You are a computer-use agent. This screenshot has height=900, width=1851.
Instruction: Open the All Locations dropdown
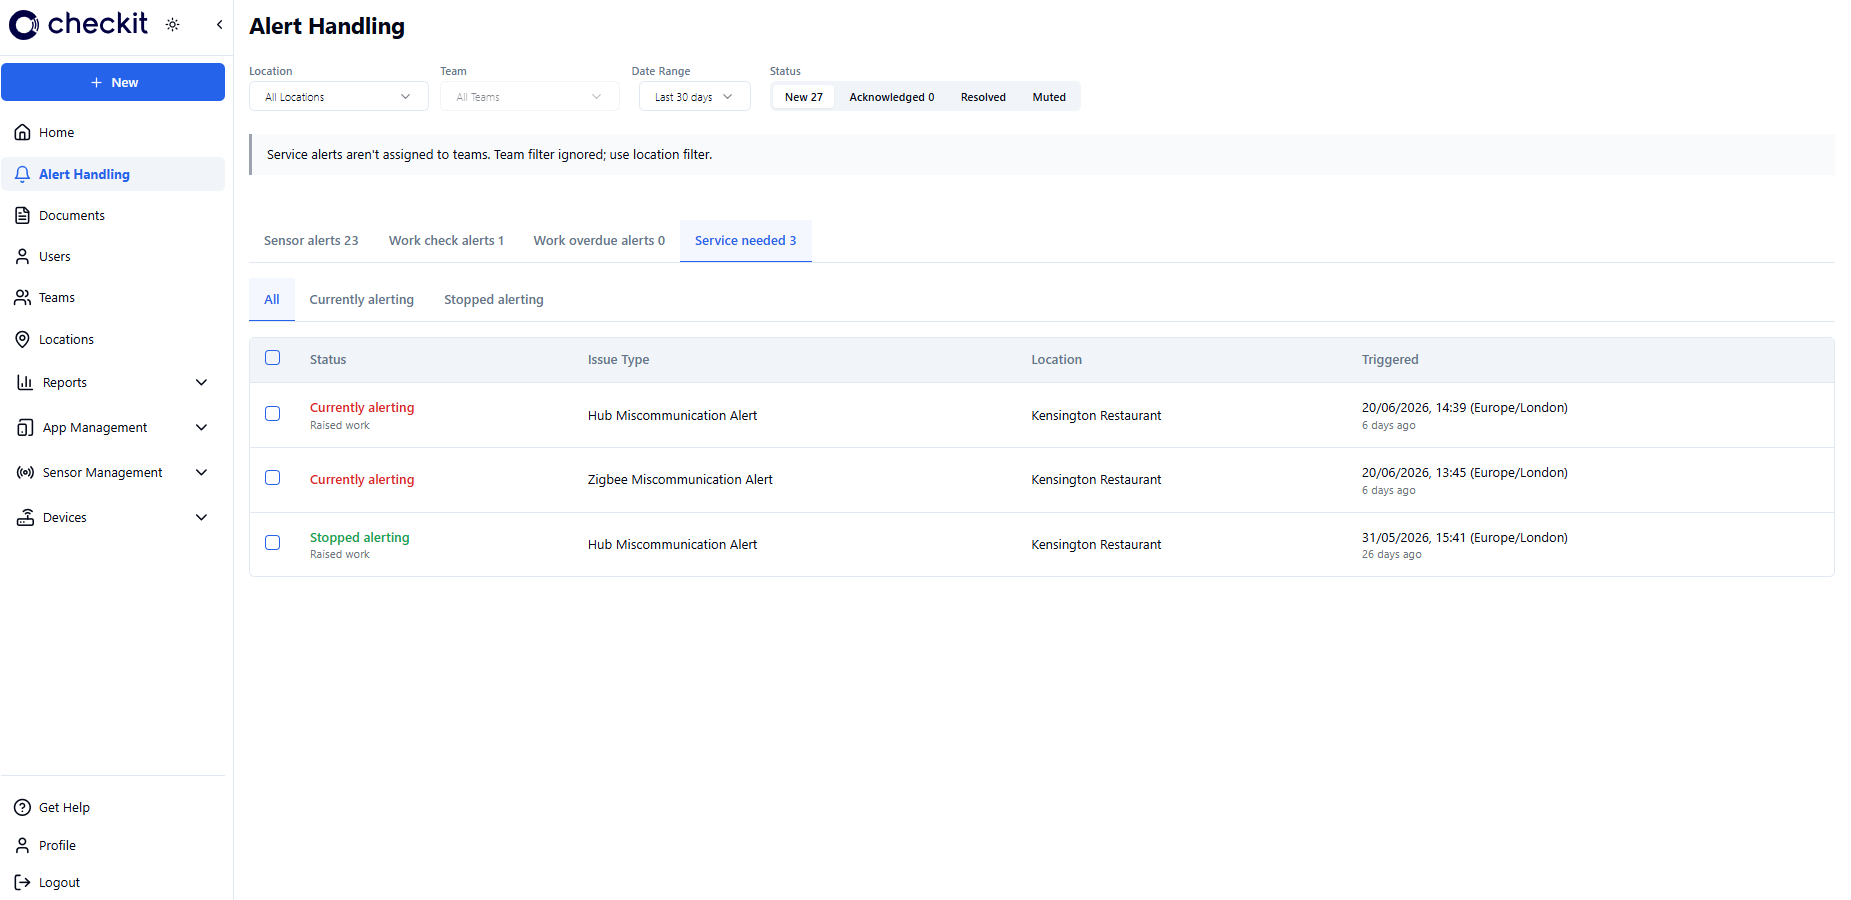pos(338,96)
